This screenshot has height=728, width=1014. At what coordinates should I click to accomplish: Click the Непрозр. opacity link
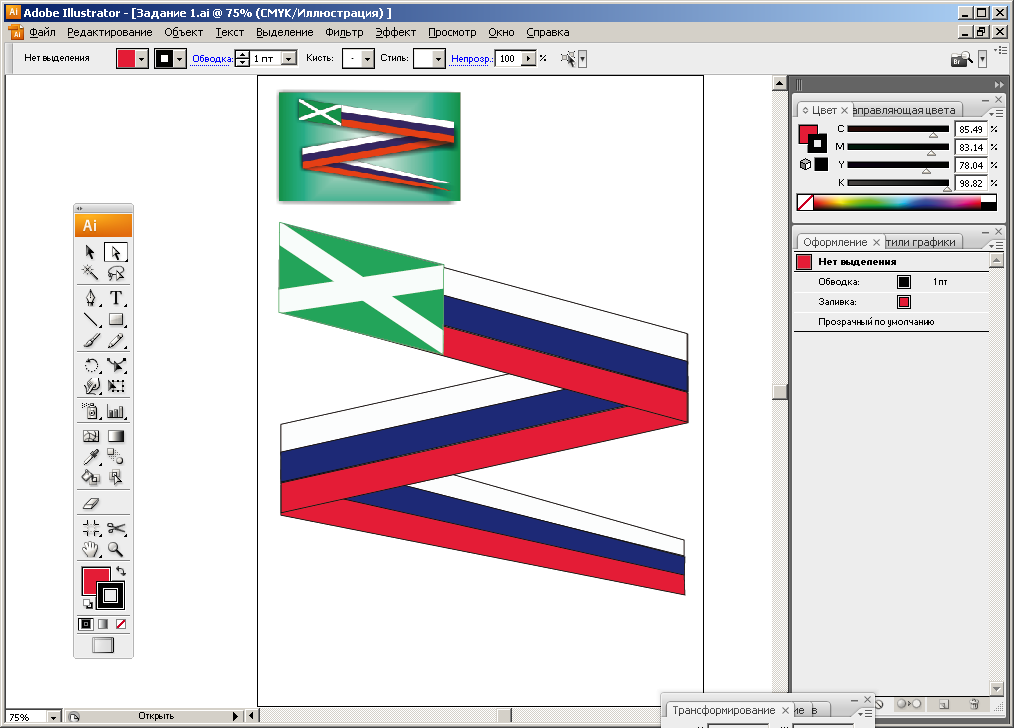[471, 59]
